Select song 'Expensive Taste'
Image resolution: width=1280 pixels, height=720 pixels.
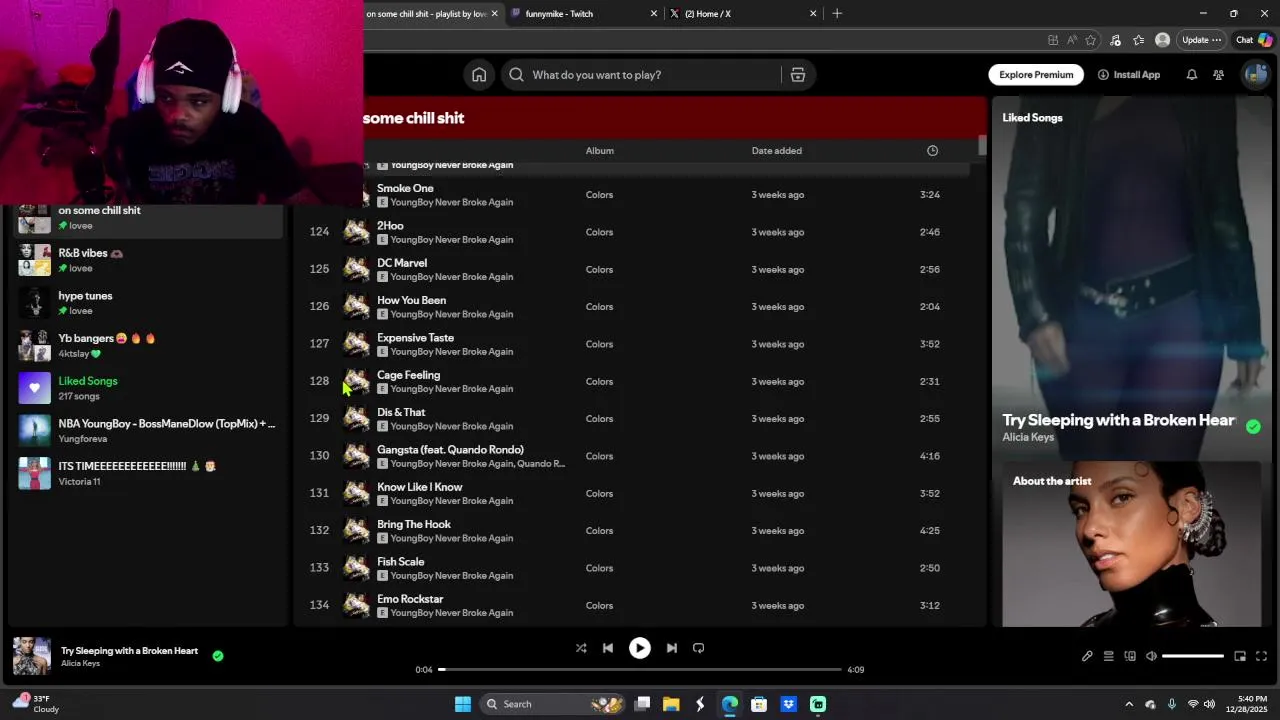[x=415, y=338]
